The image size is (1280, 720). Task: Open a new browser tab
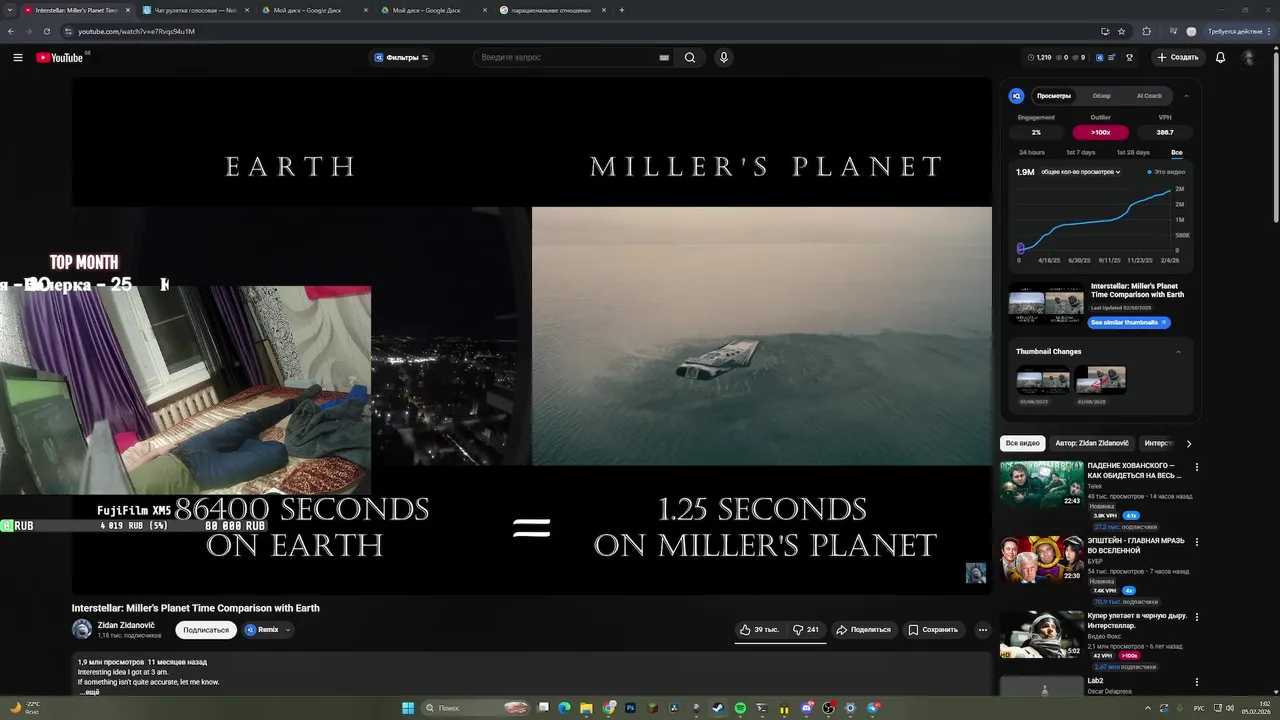tap(622, 10)
